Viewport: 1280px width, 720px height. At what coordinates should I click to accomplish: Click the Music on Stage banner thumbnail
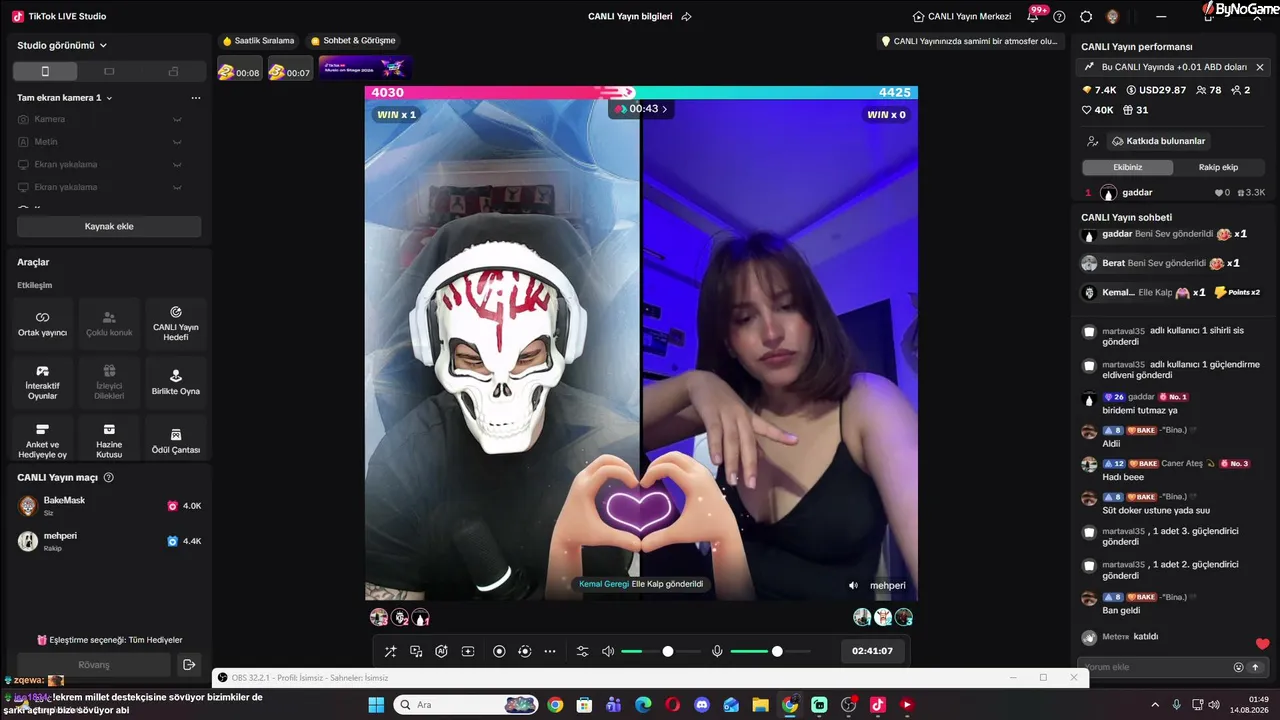365,68
